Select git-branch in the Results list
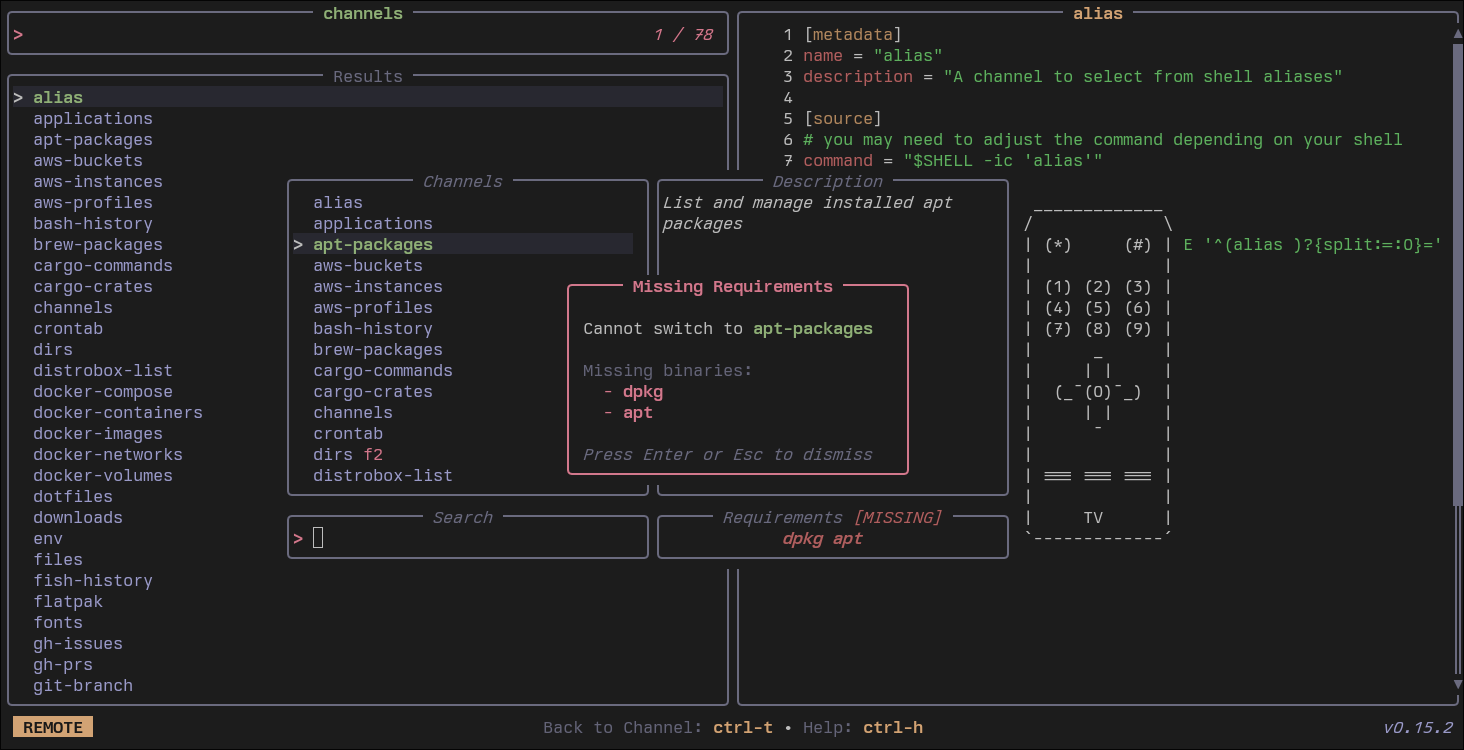This screenshot has width=1464, height=750. pyautogui.click(x=83, y=686)
